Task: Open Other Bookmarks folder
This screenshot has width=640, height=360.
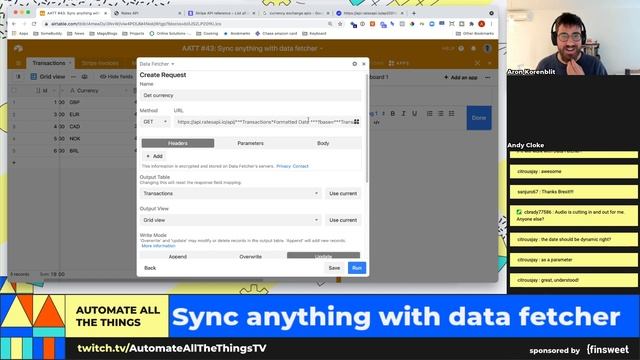Action: tap(475, 33)
